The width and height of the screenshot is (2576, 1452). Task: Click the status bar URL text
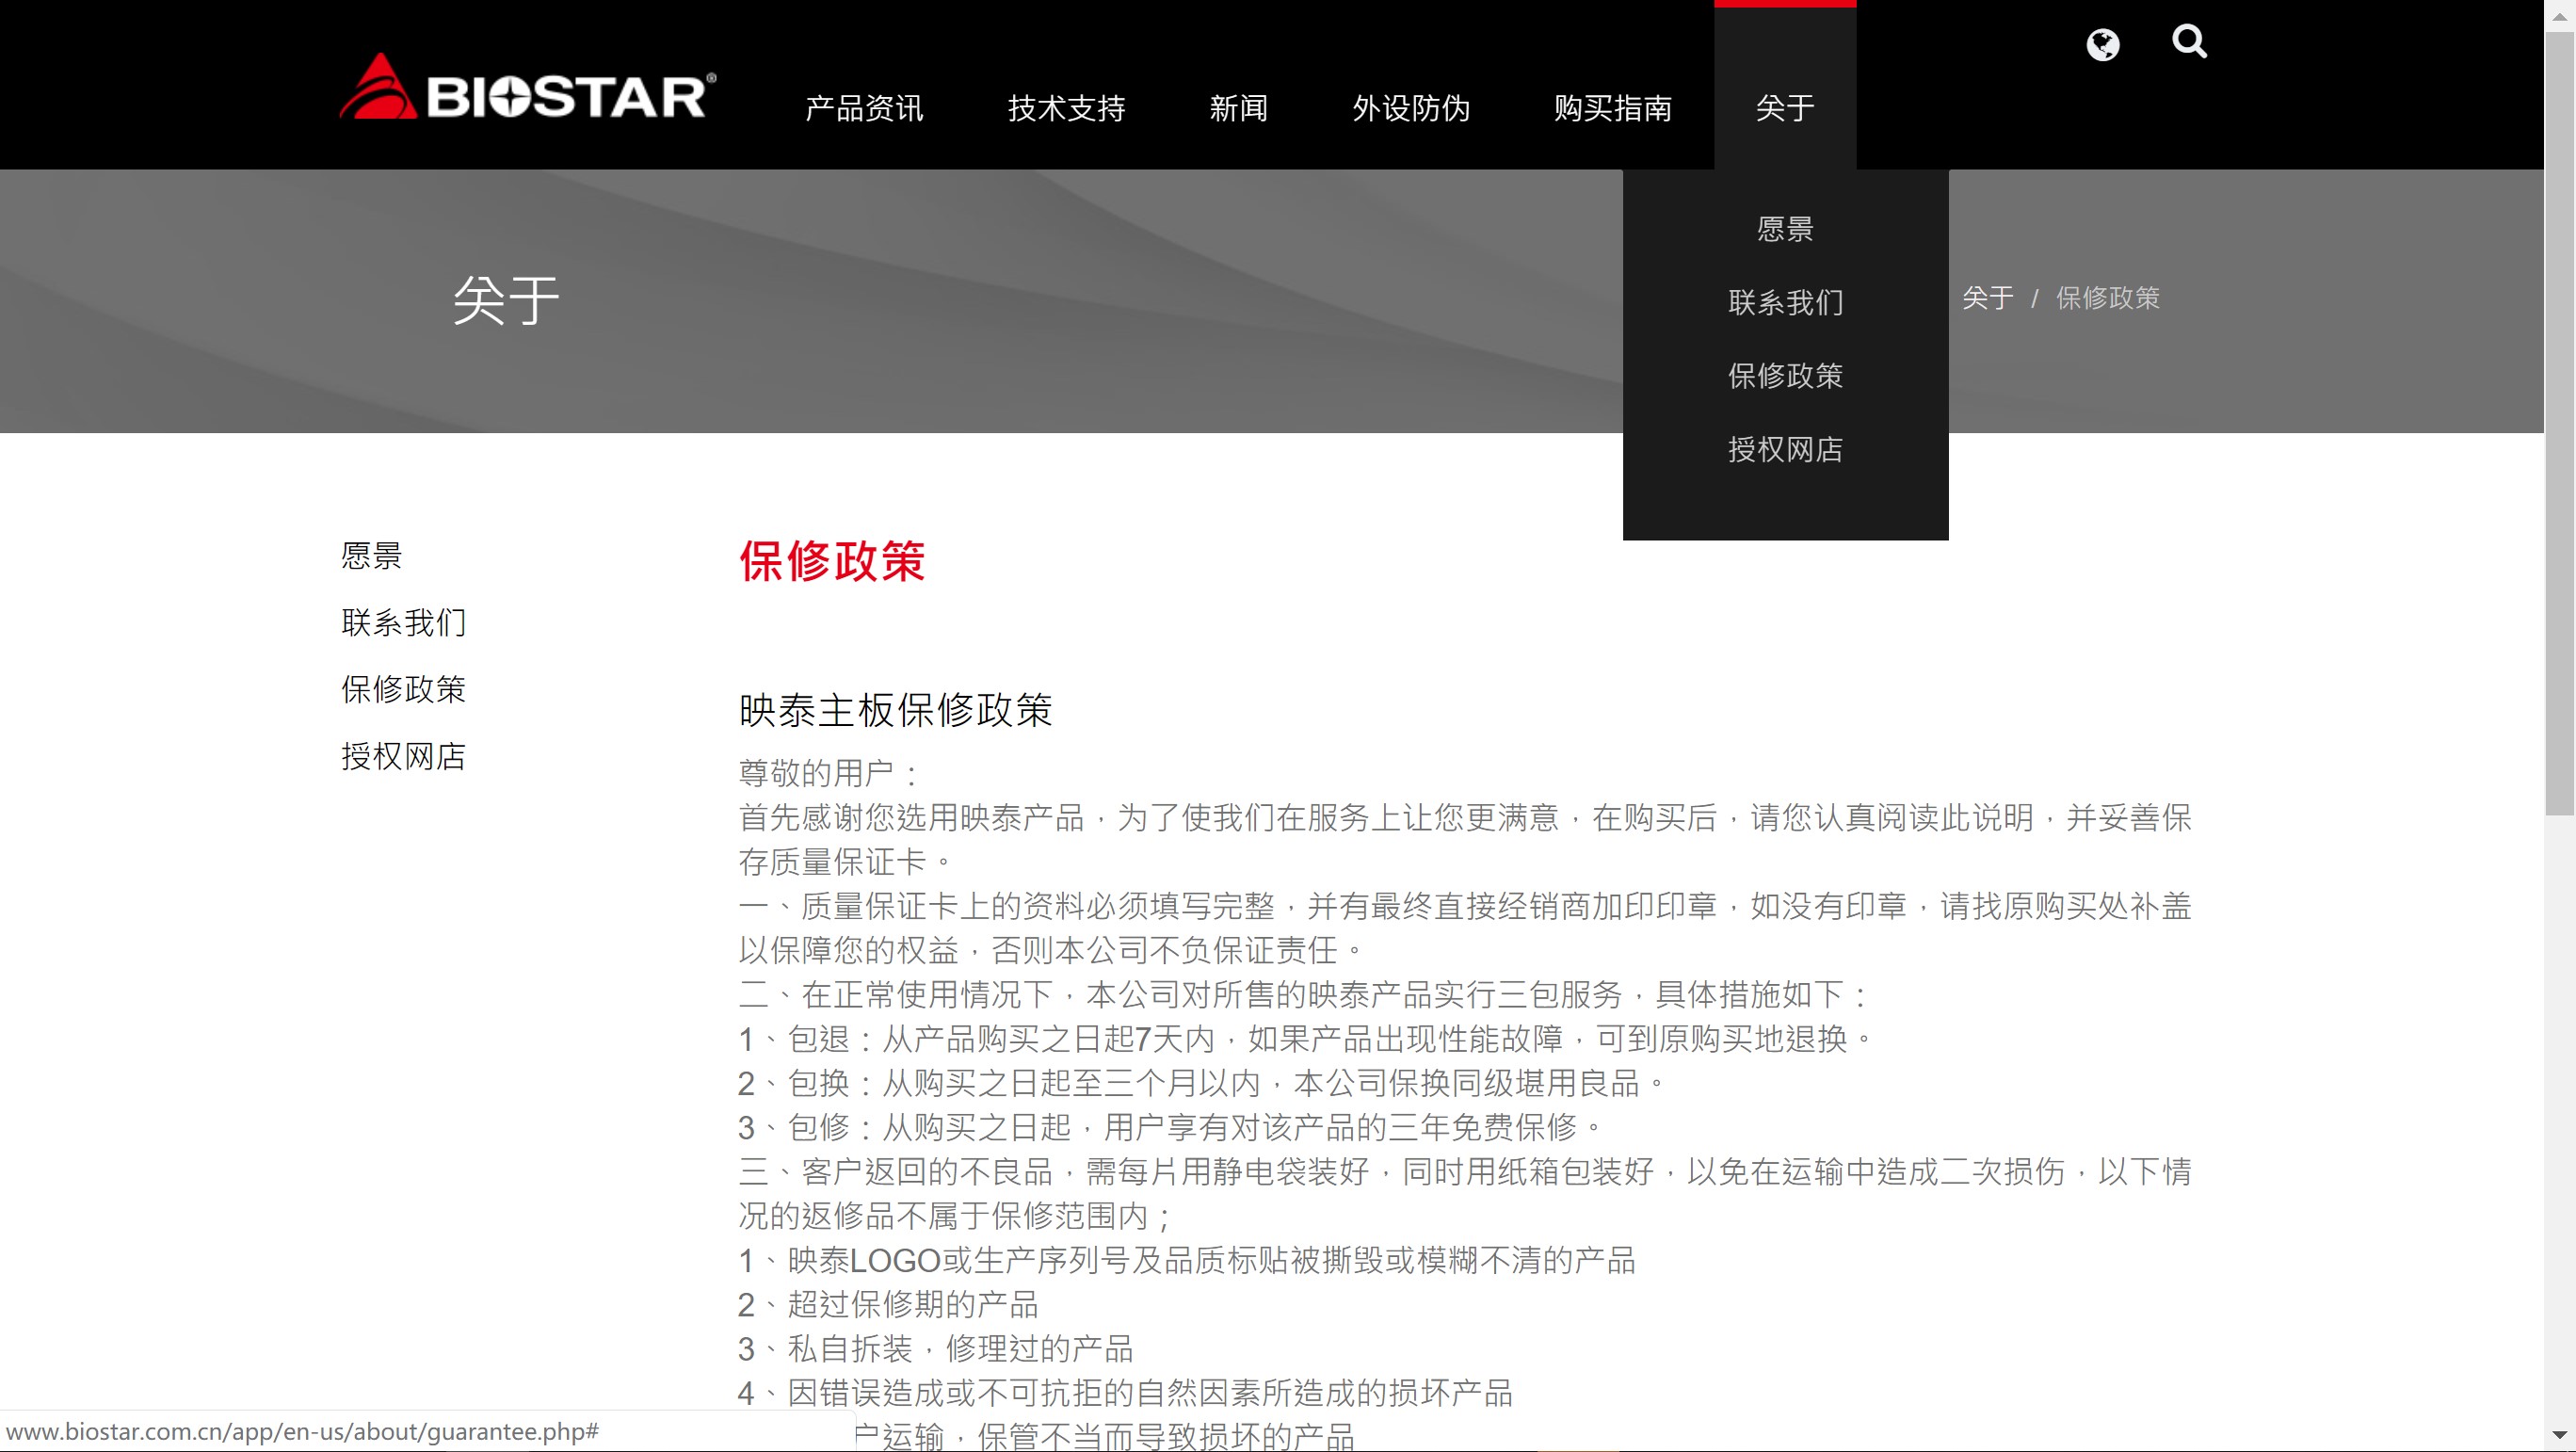tap(302, 1431)
